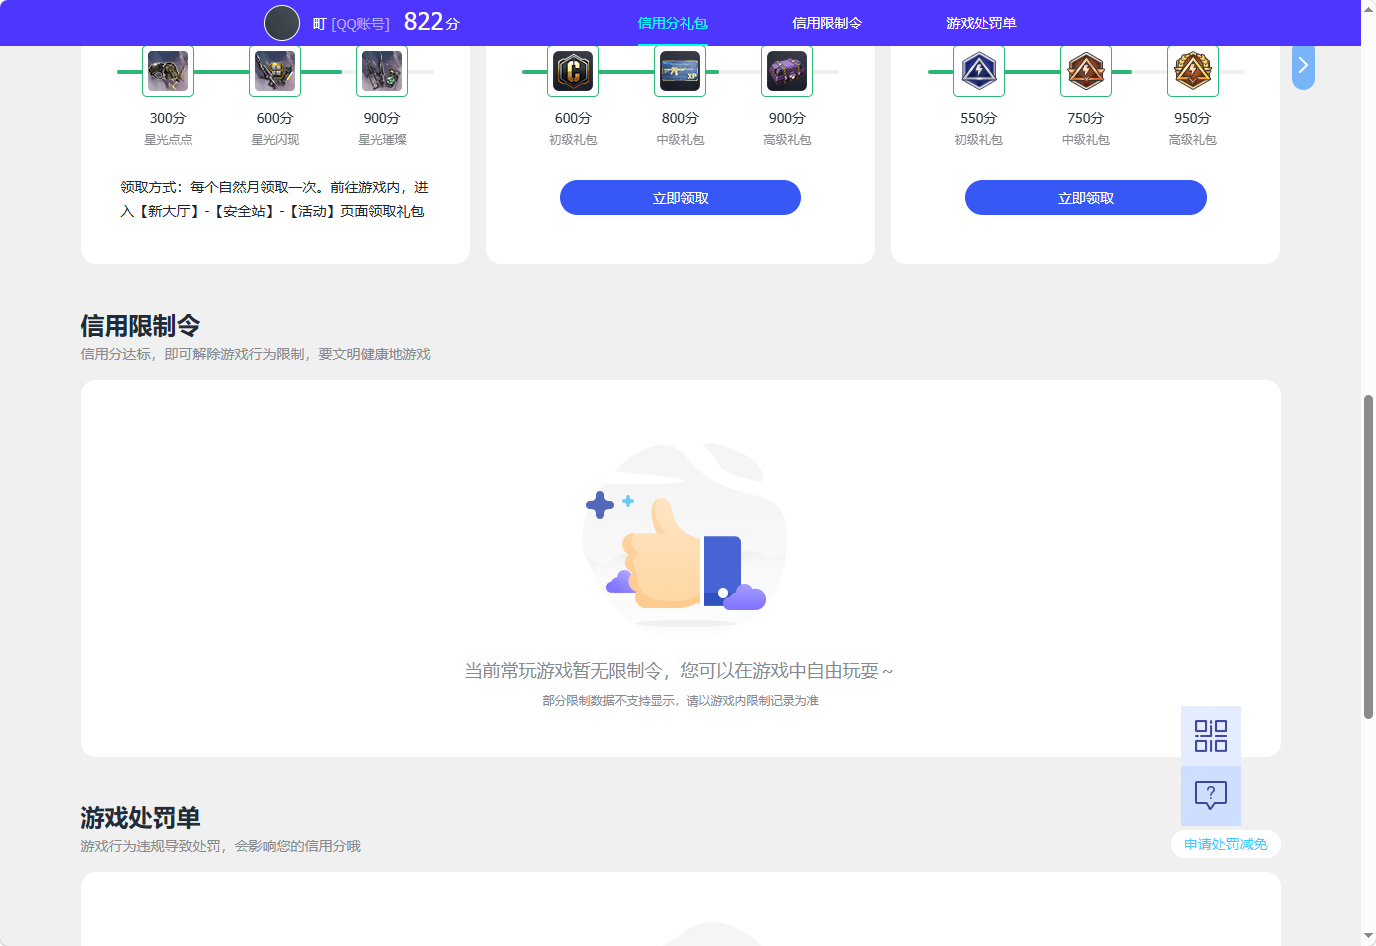Open the help question bubble icon
The height and width of the screenshot is (946, 1376).
coord(1211,796)
